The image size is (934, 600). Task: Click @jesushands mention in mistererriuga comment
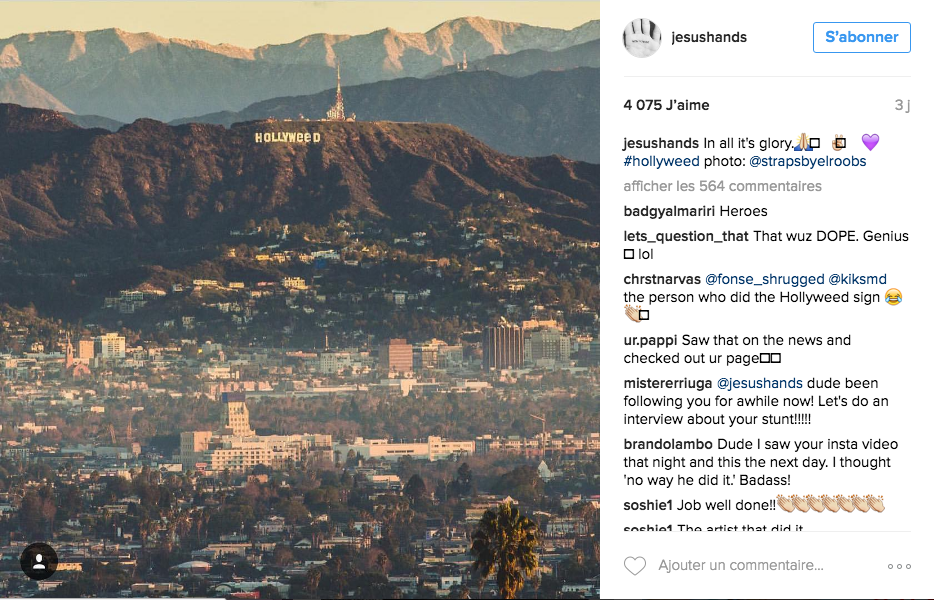[x=759, y=383]
